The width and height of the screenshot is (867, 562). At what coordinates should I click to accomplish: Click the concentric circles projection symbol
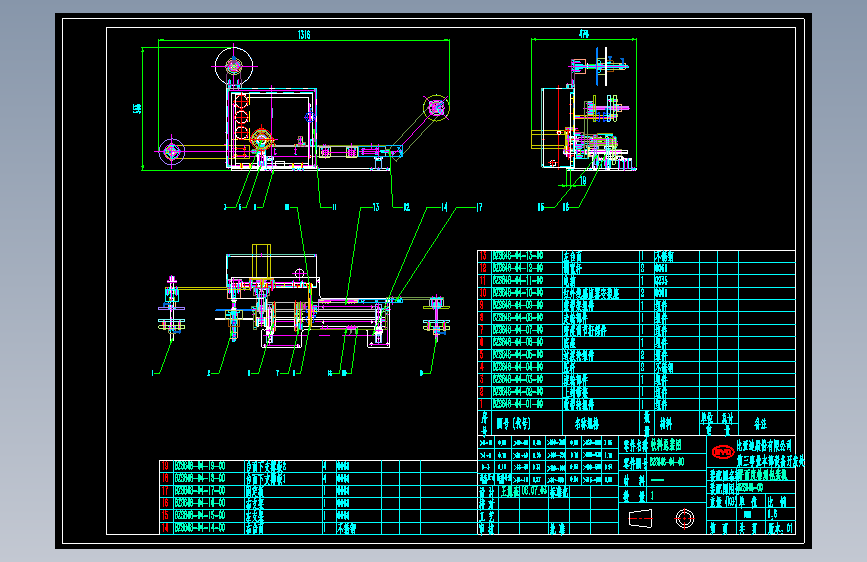(x=685, y=518)
